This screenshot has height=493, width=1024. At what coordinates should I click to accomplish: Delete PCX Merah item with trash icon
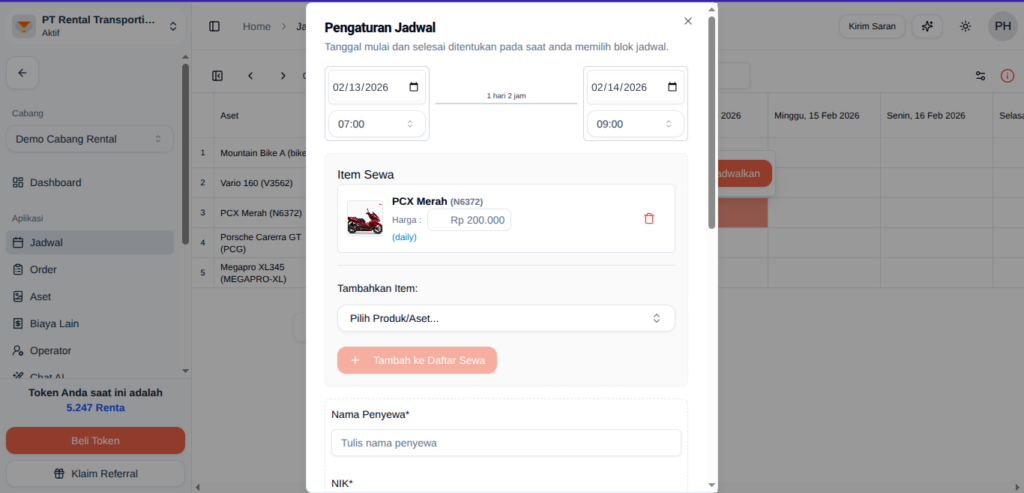point(649,218)
